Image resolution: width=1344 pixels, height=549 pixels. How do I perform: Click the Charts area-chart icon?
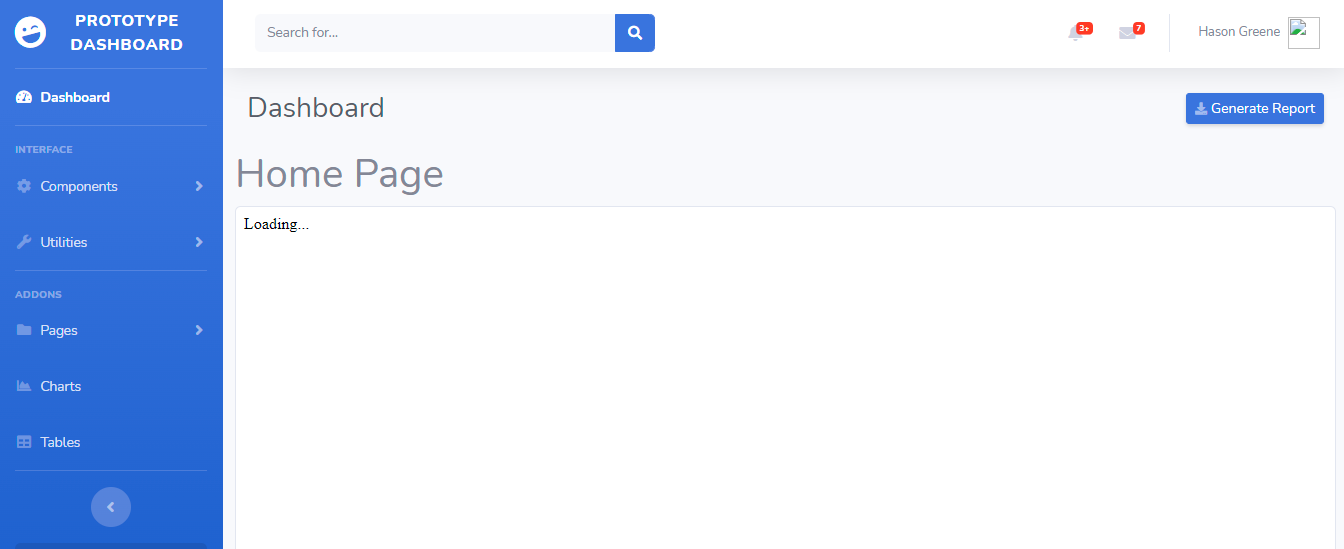pyautogui.click(x=24, y=386)
